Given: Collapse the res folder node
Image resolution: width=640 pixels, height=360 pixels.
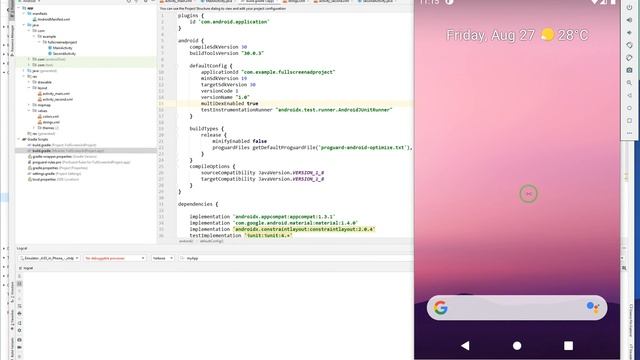Looking at the screenshot, I should 24,76.
